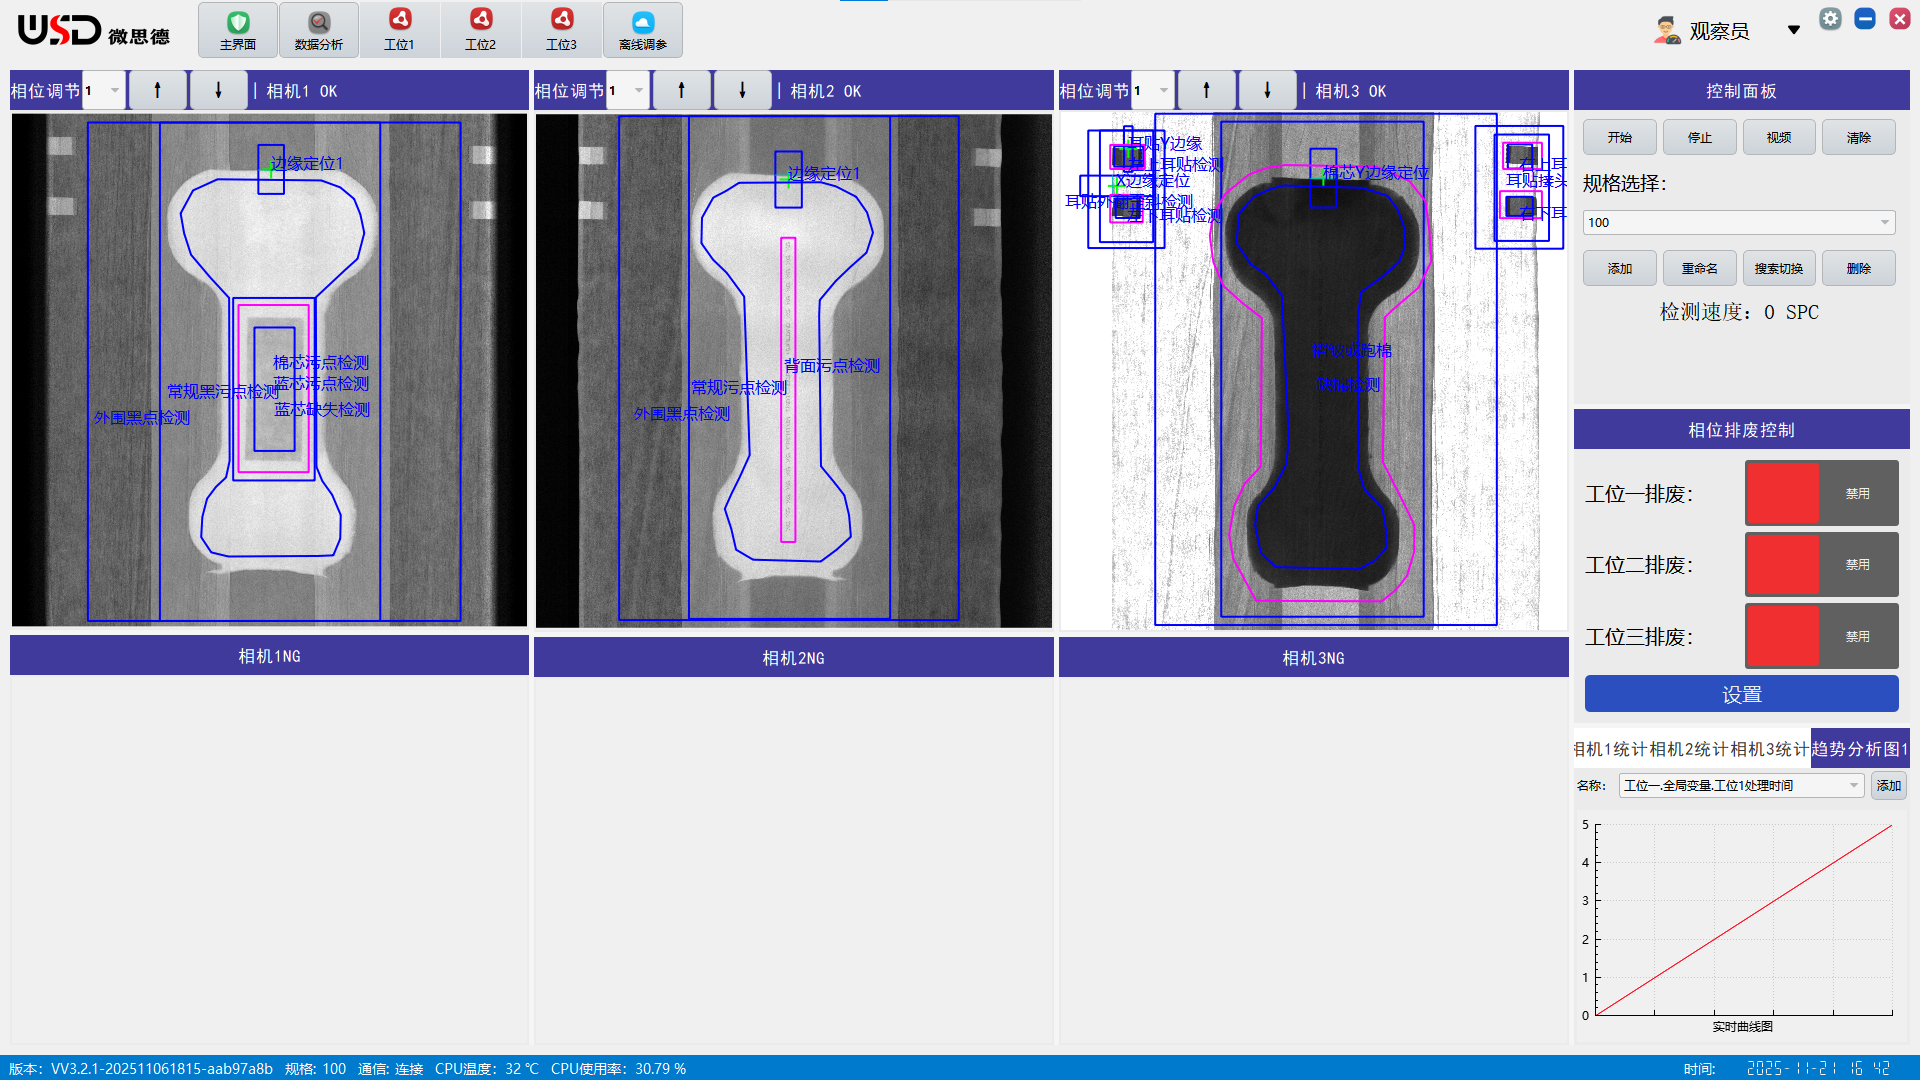Shift camera 1 phase up with arrow
The image size is (1920, 1080).
157,91
